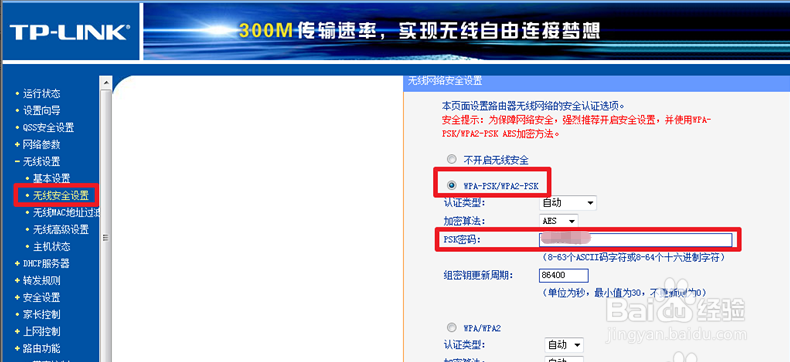Open 运行状态 in the sidebar
The height and width of the screenshot is (362, 790).
41,94
